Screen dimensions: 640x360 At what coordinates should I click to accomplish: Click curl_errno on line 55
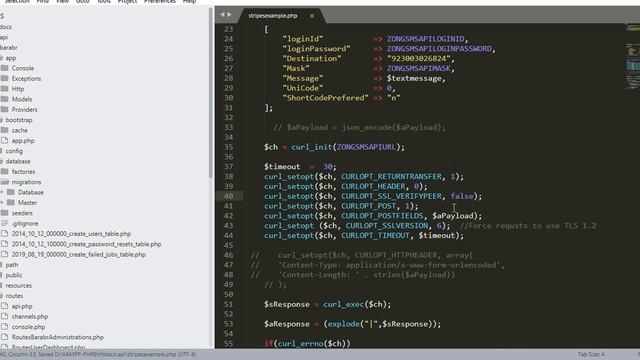(300, 343)
